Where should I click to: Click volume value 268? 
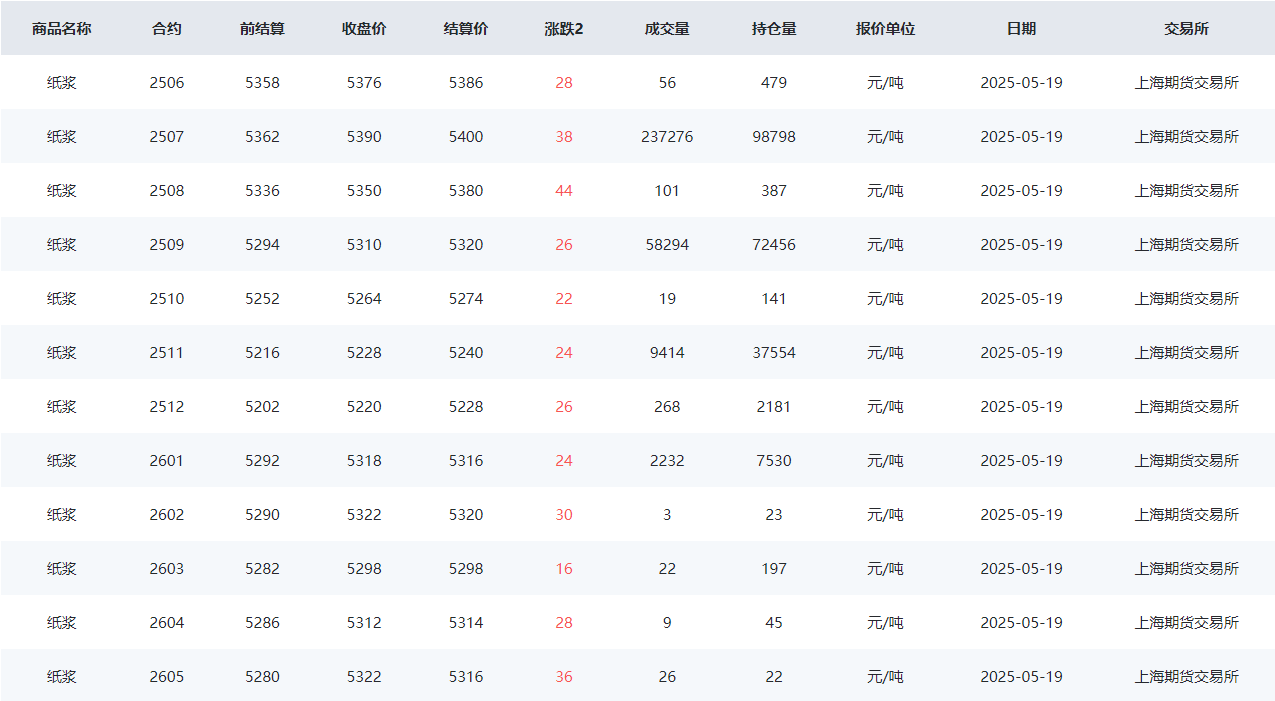point(667,407)
